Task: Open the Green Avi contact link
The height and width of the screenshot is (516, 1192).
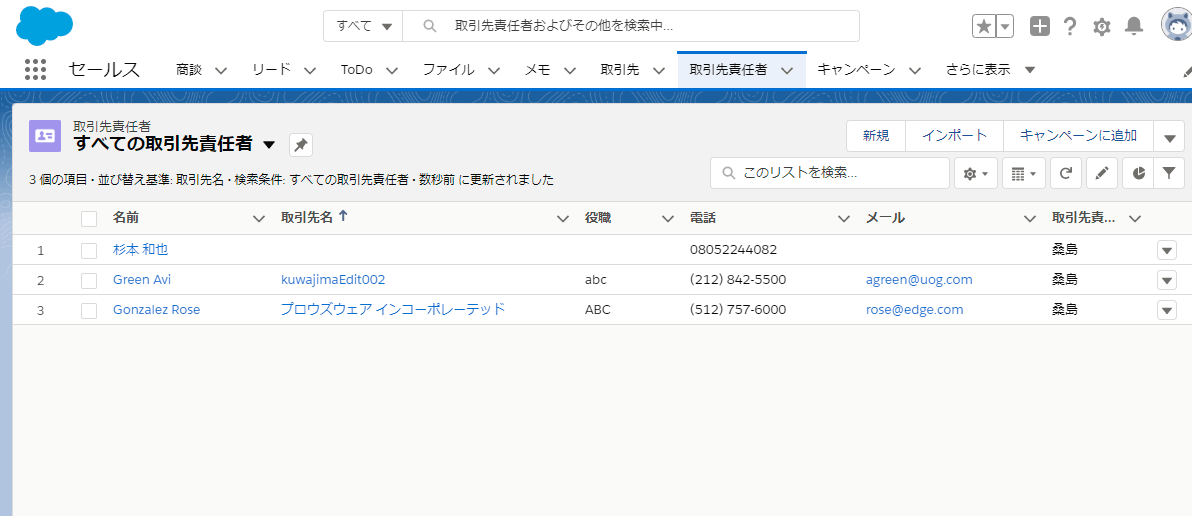Action: [x=142, y=280]
